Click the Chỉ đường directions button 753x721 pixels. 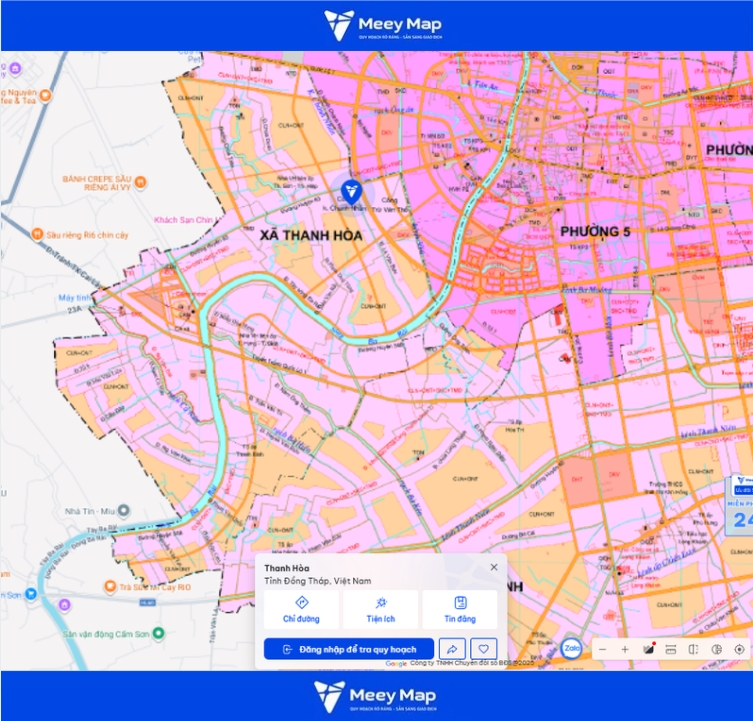pos(301,610)
